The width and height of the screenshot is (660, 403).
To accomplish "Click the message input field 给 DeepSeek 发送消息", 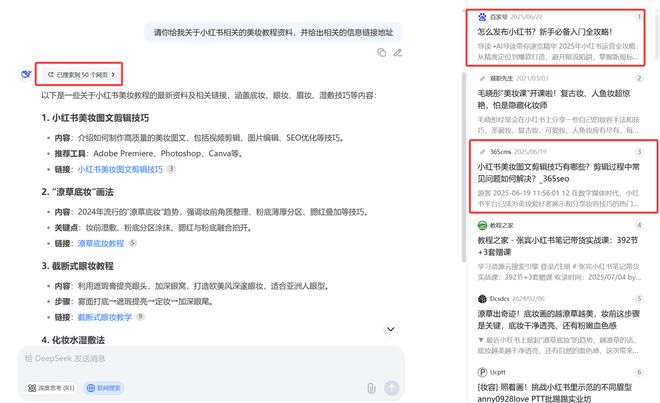I will (x=210, y=359).
